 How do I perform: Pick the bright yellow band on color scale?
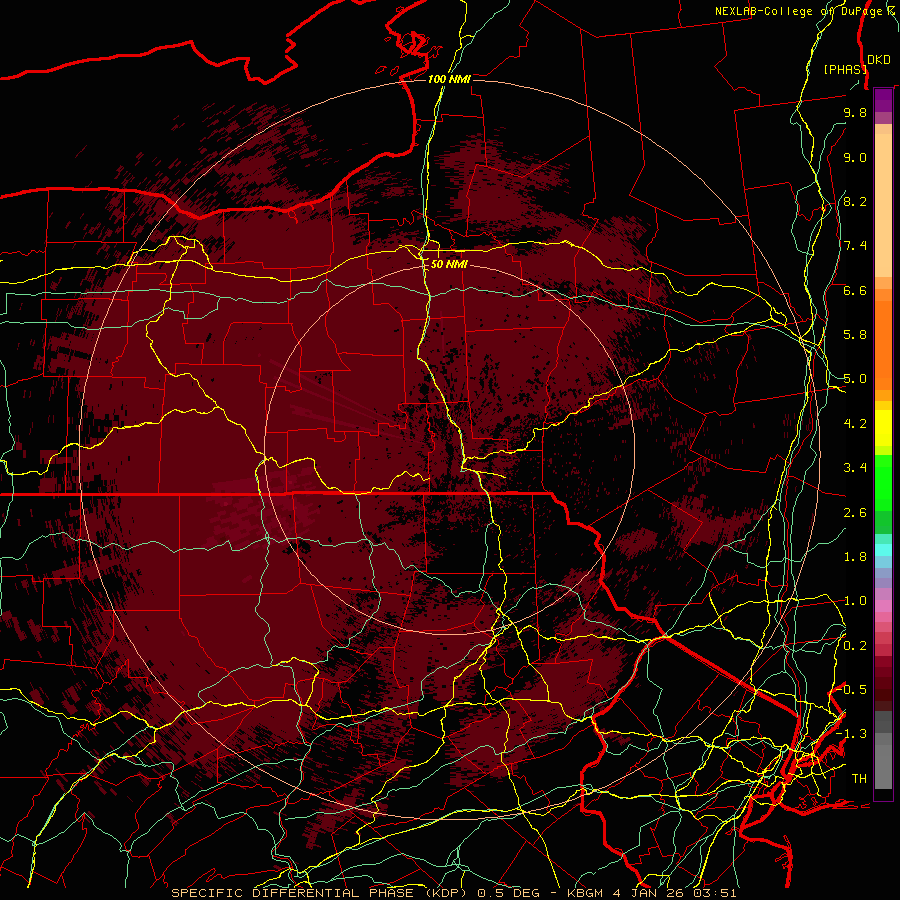(x=883, y=428)
